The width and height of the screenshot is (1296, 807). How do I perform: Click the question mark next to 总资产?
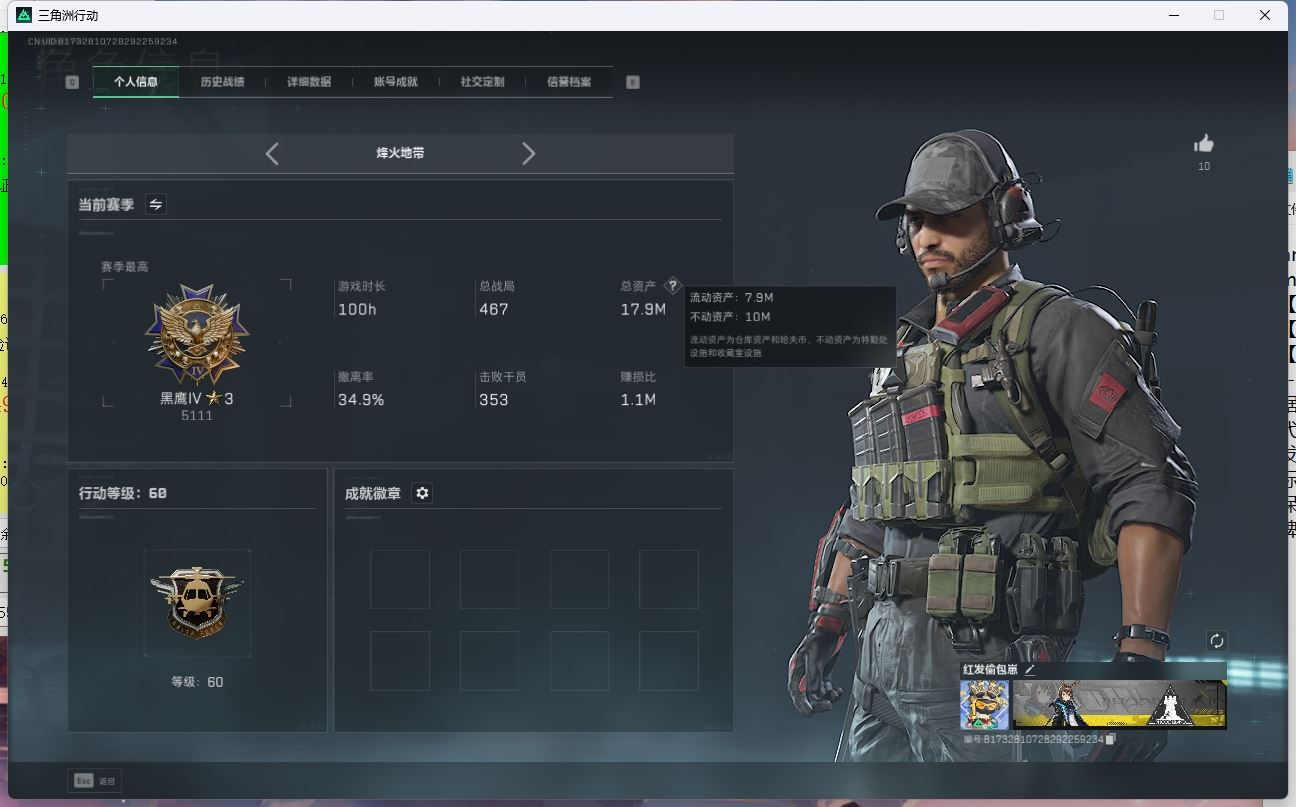coord(672,286)
